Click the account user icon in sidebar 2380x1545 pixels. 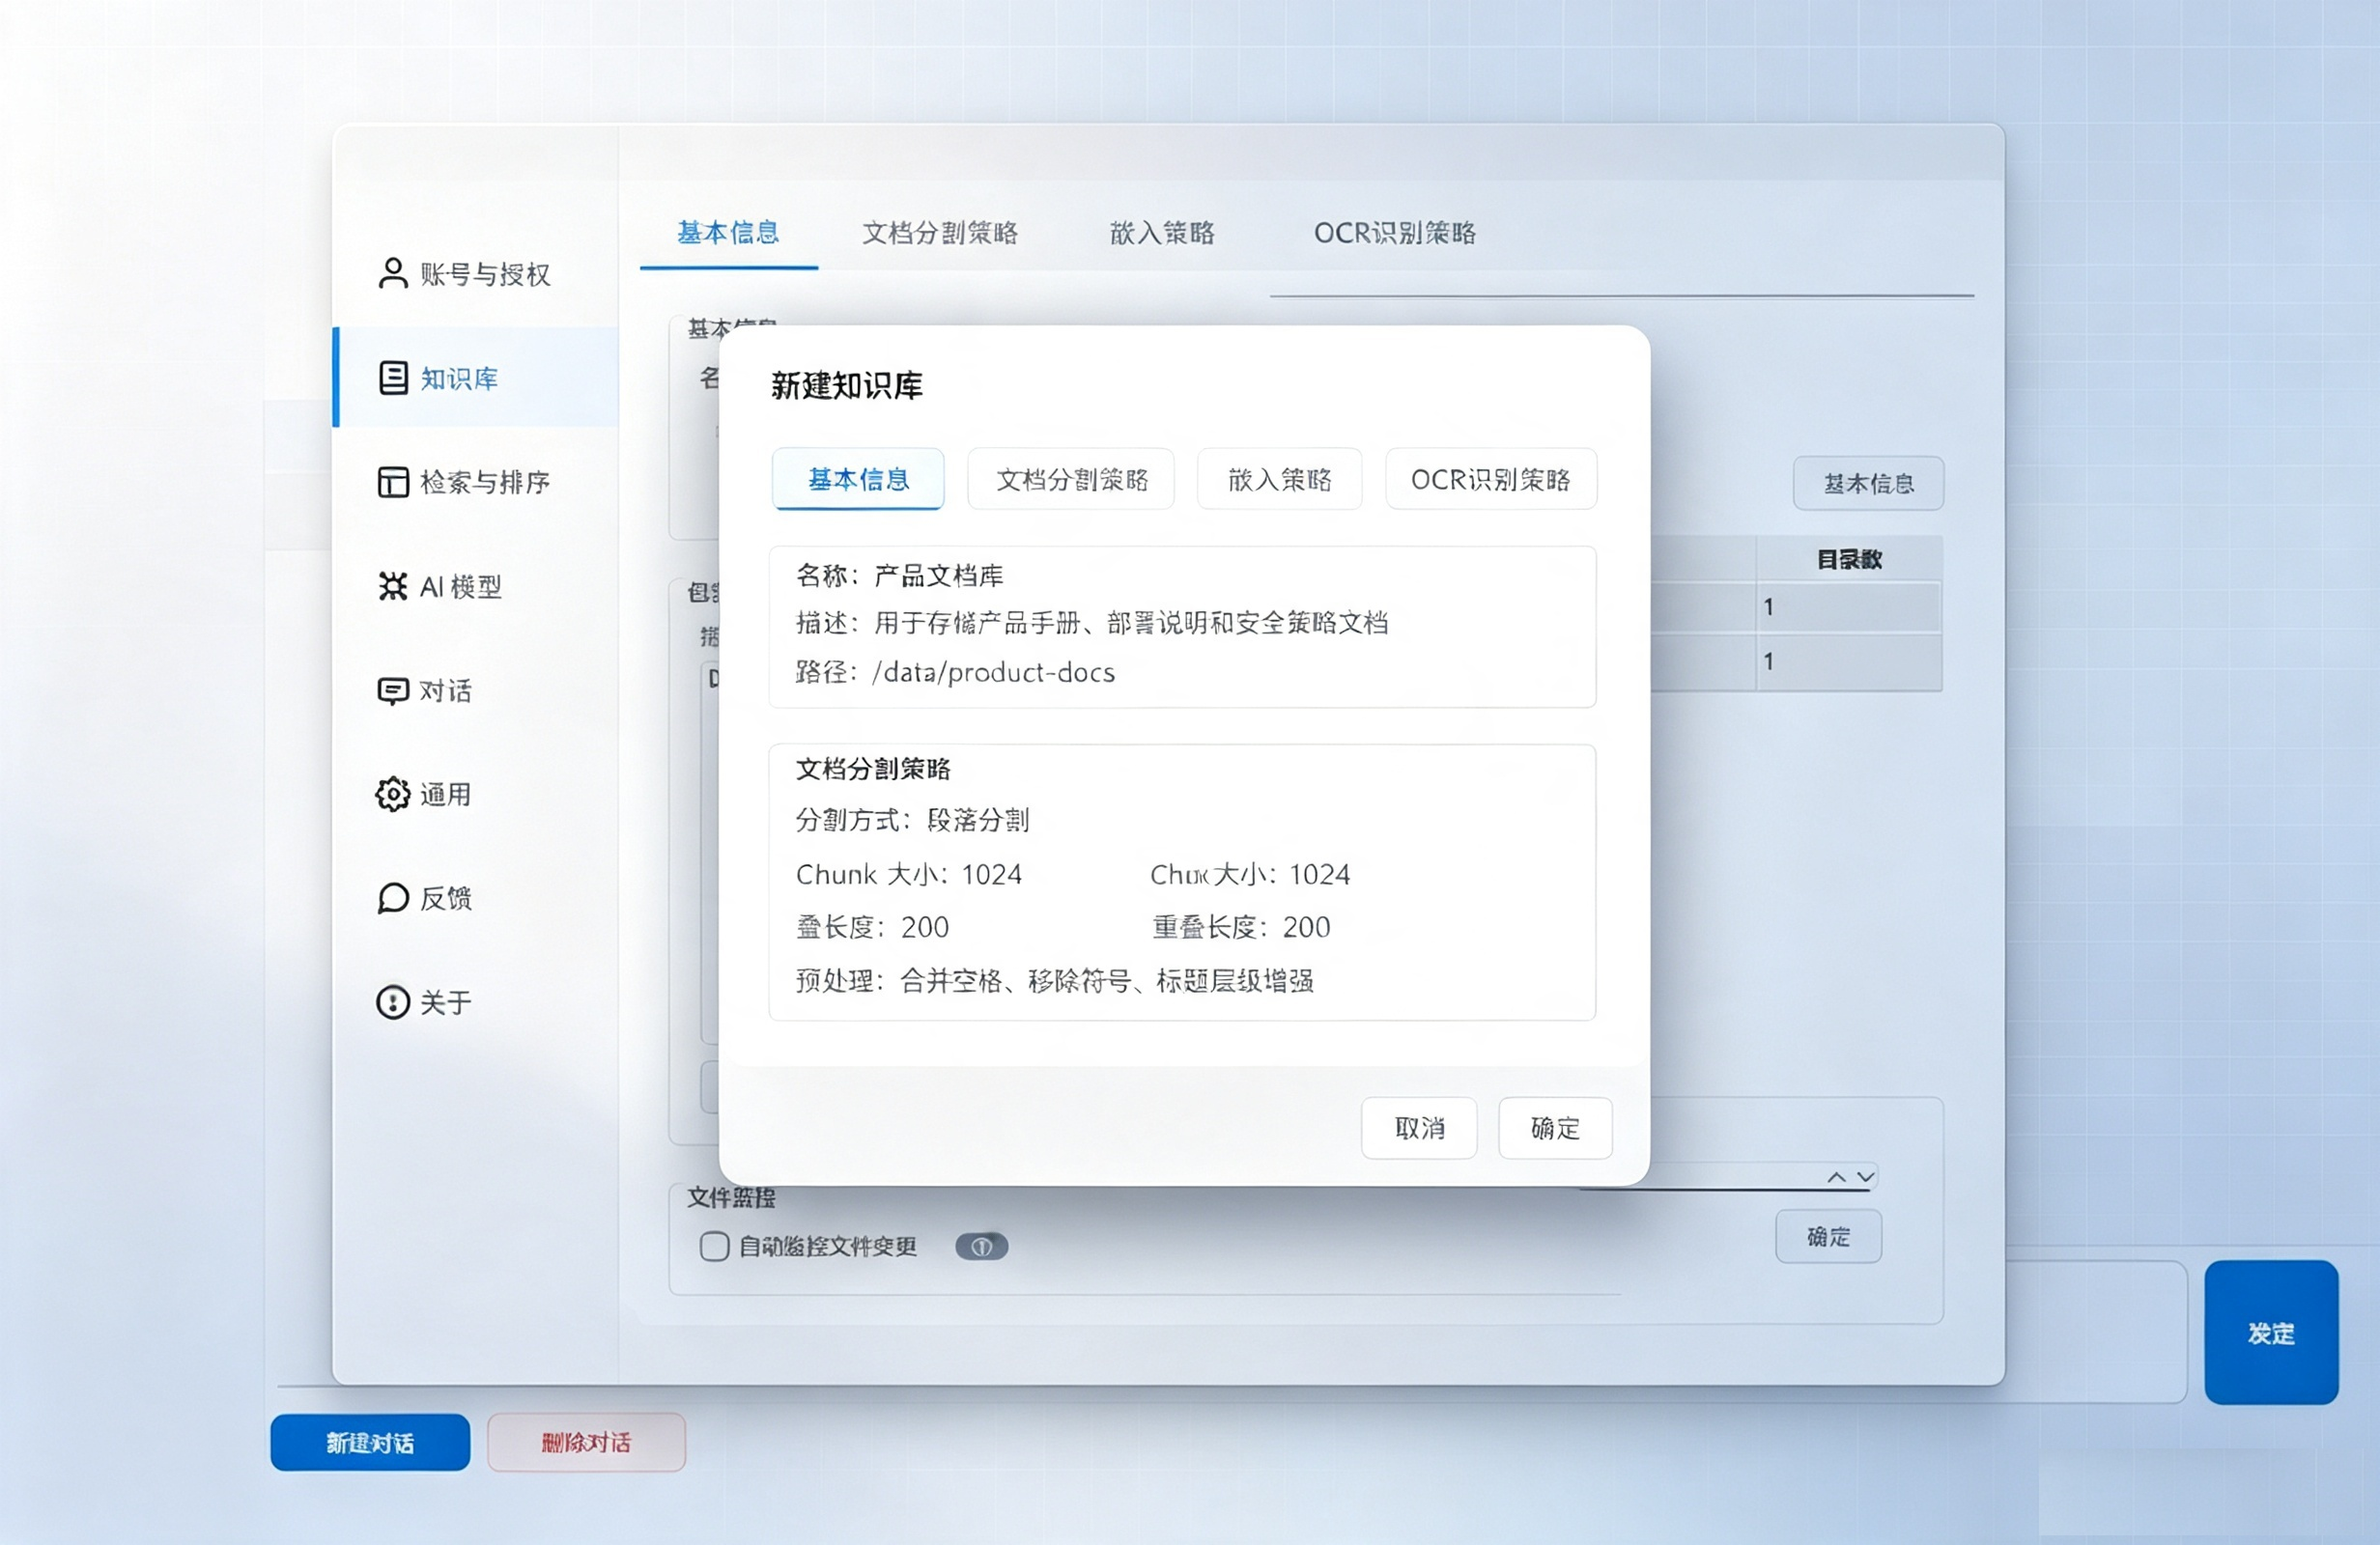pos(393,273)
